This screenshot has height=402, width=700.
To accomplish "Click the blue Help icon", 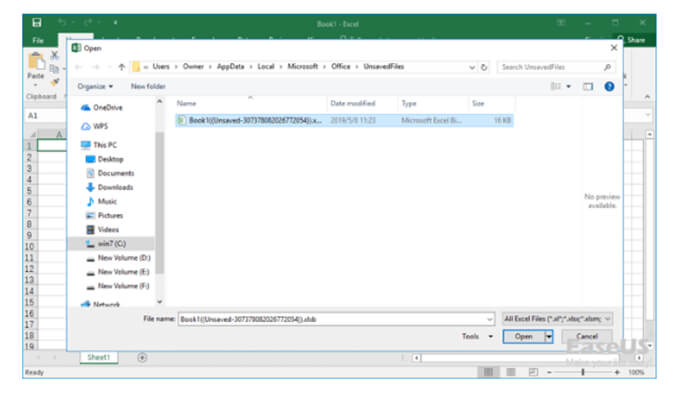I will 609,86.
